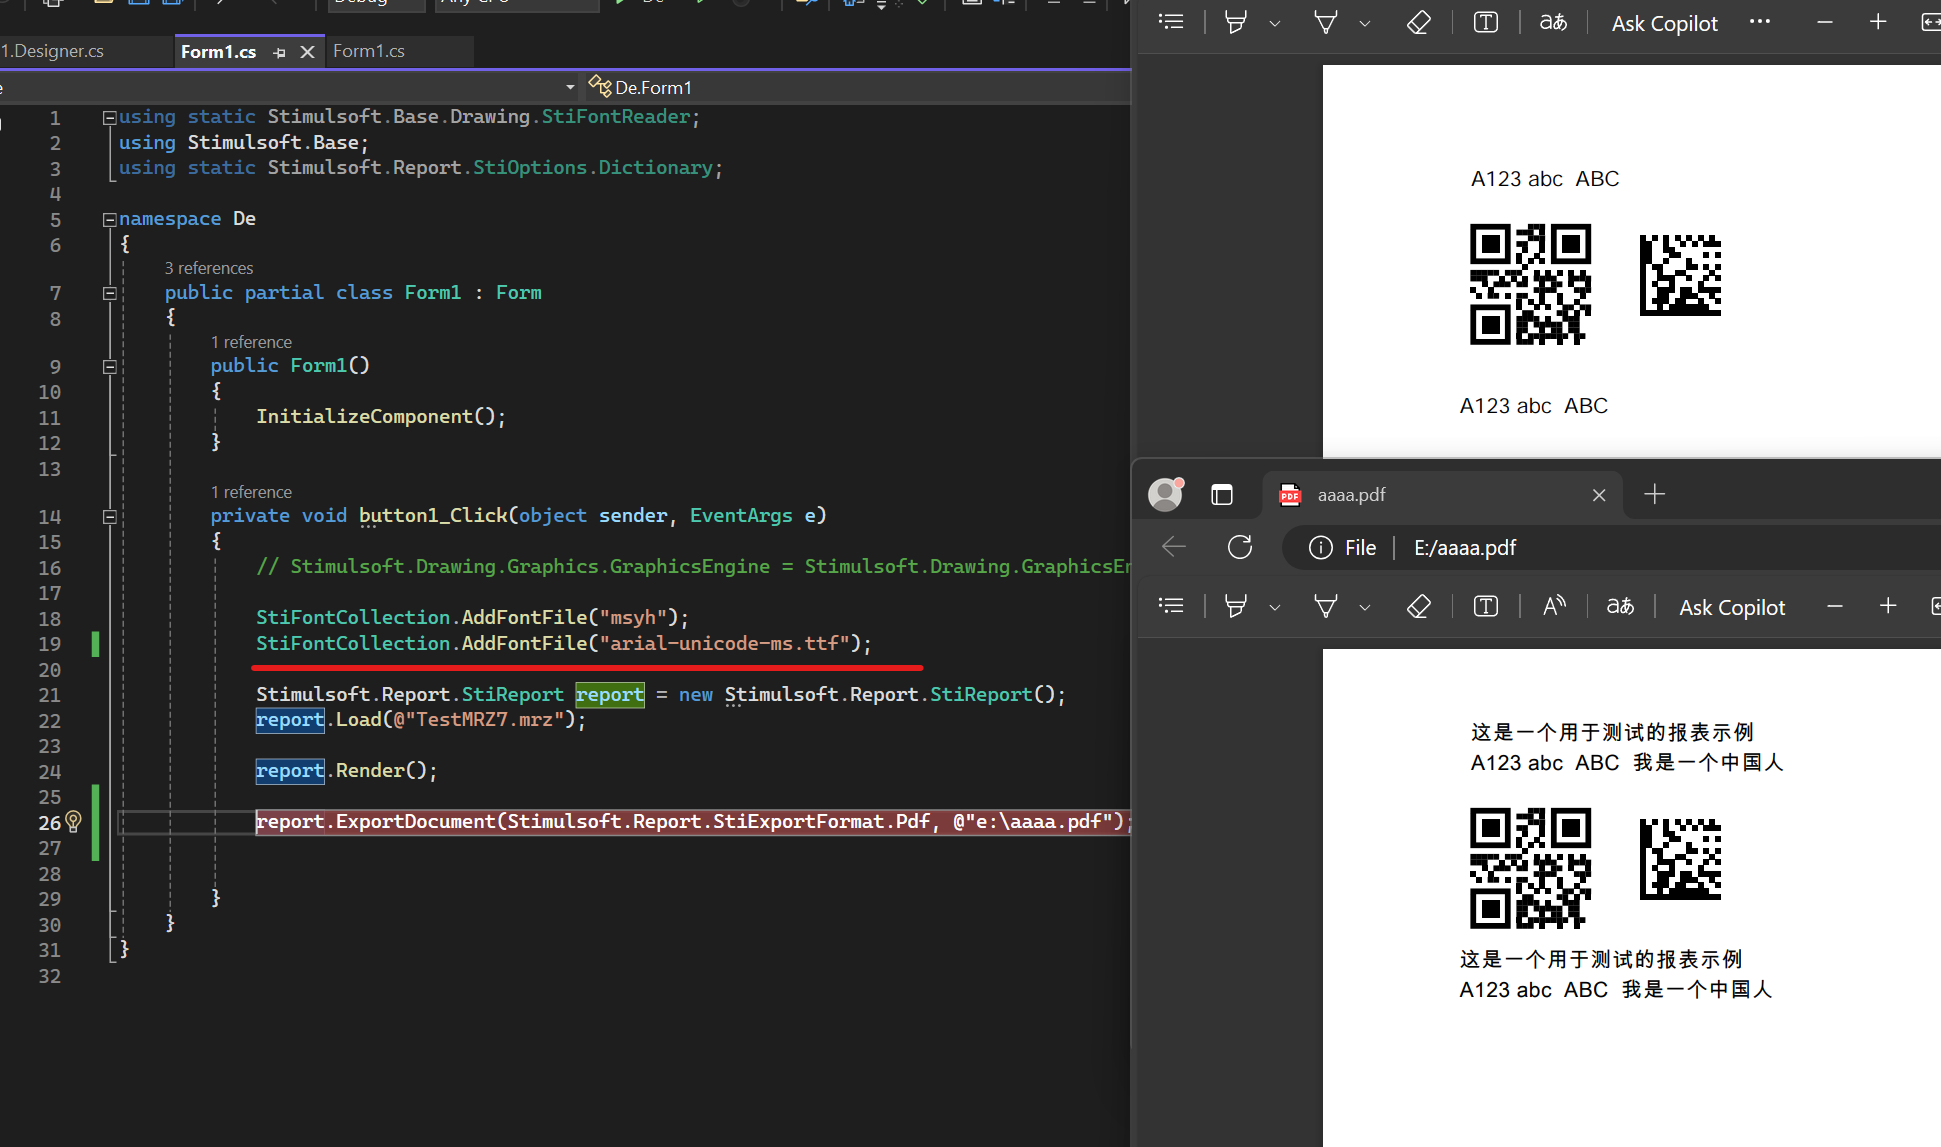Open '1 reference' CodeLens above Form1 constructor
Image resolution: width=1941 pixels, height=1147 pixels.
pyautogui.click(x=251, y=342)
